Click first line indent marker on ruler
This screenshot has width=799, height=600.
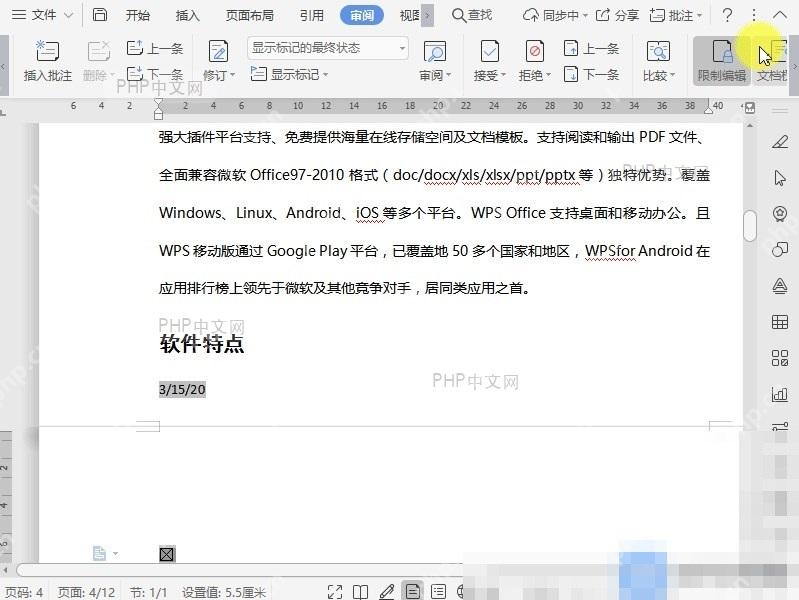pos(158,103)
